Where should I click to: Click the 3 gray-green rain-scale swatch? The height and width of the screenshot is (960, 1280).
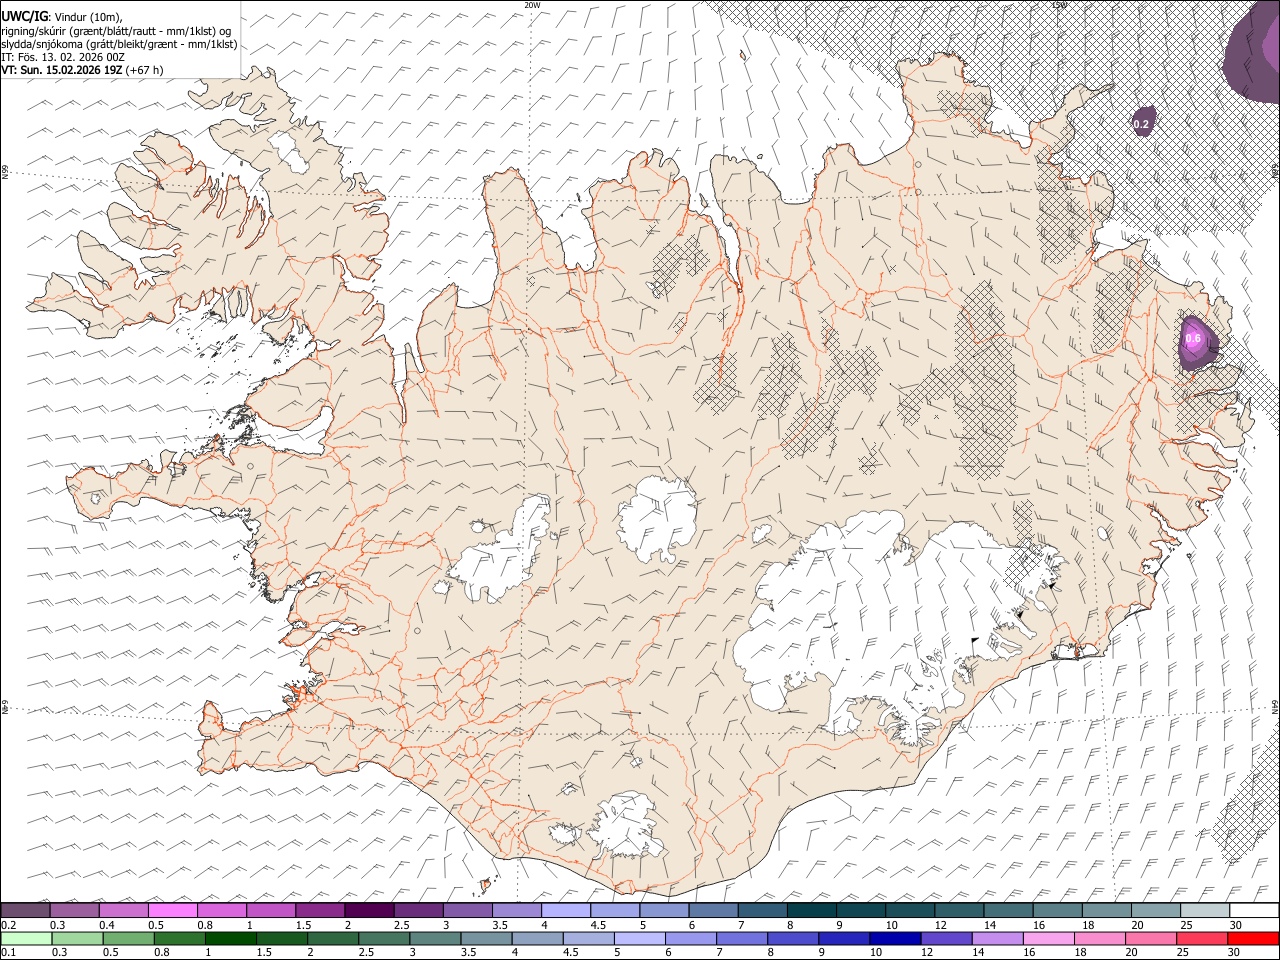pos(435,939)
